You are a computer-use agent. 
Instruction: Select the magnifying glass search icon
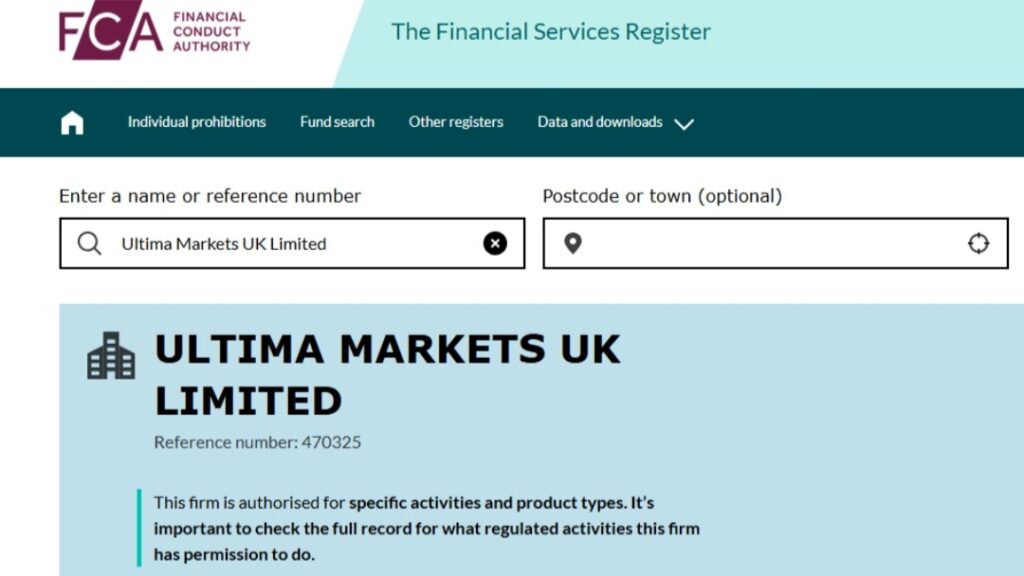click(x=89, y=243)
